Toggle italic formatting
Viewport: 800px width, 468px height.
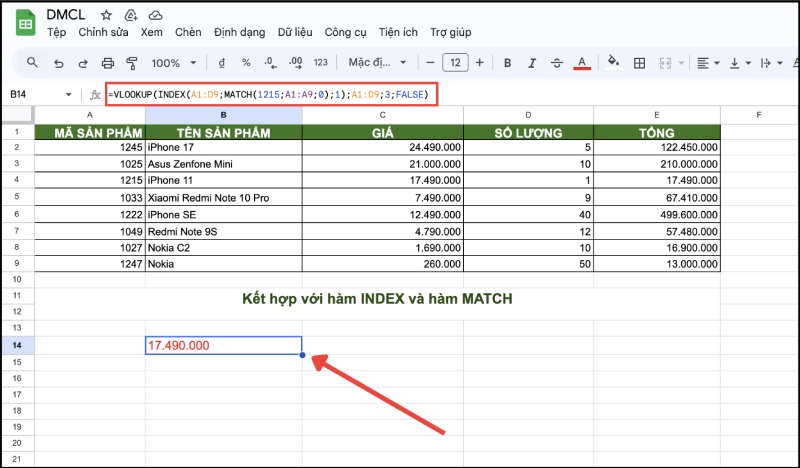point(532,63)
